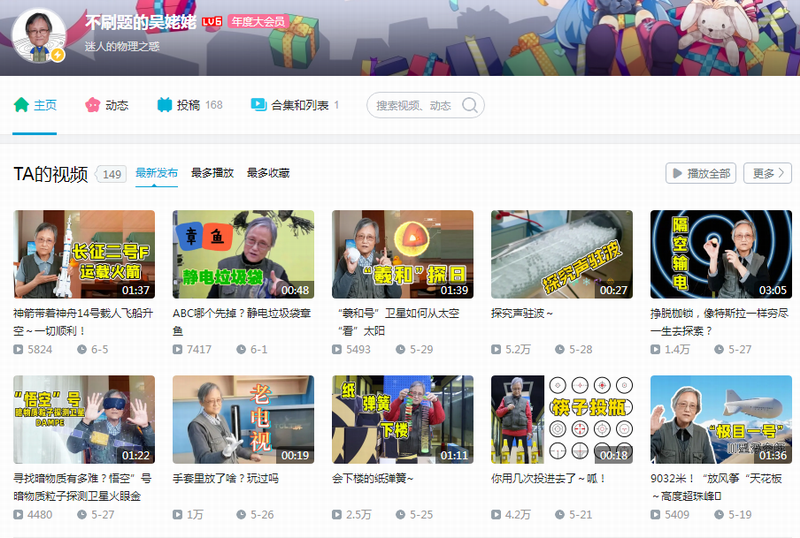The height and width of the screenshot is (538, 800).
Task: Open video title 探究声驻波~
Action: click(522, 313)
